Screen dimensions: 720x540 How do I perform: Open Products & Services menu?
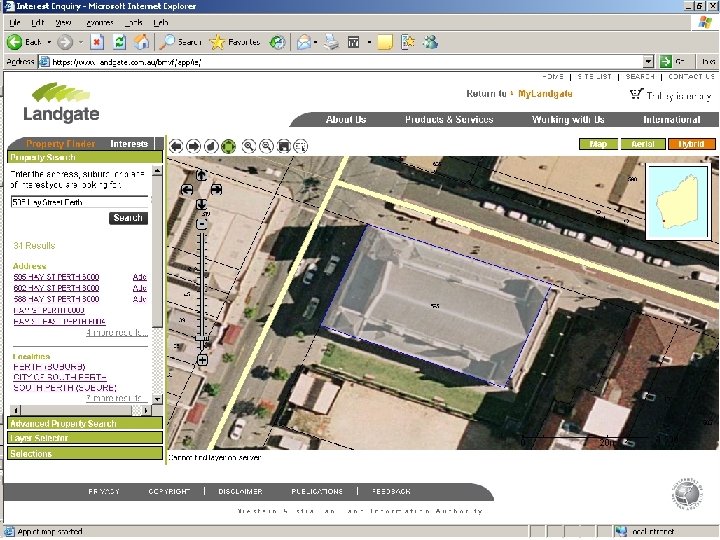449,120
